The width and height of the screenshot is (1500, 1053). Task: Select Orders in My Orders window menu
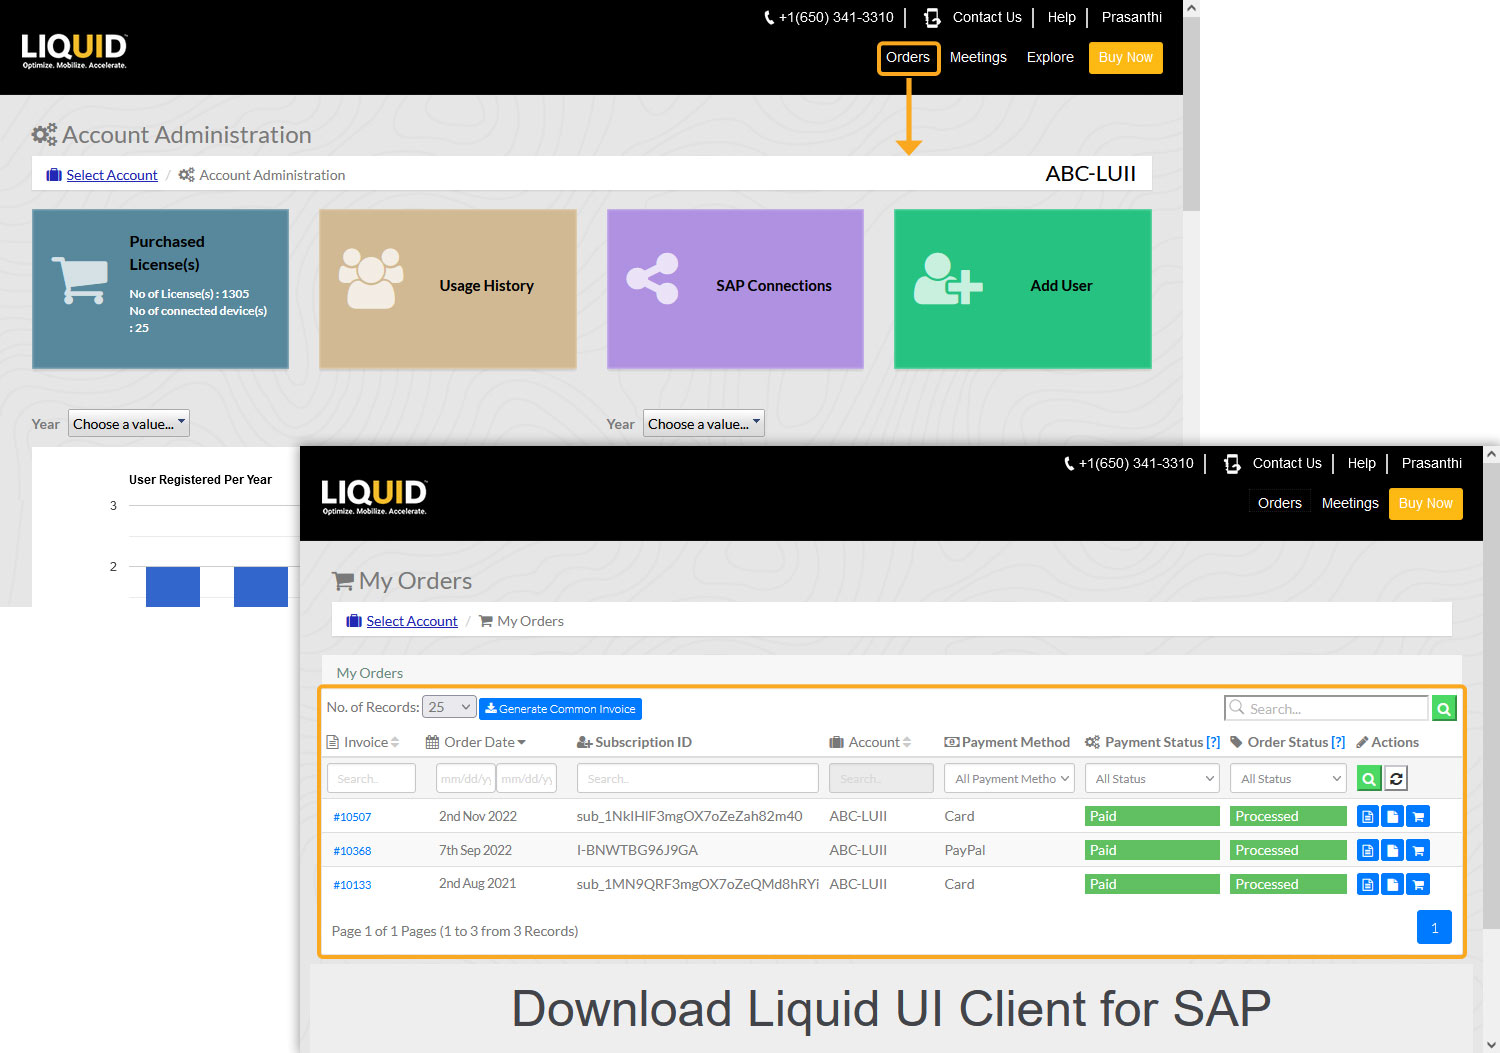pyautogui.click(x=1280, y=503)
